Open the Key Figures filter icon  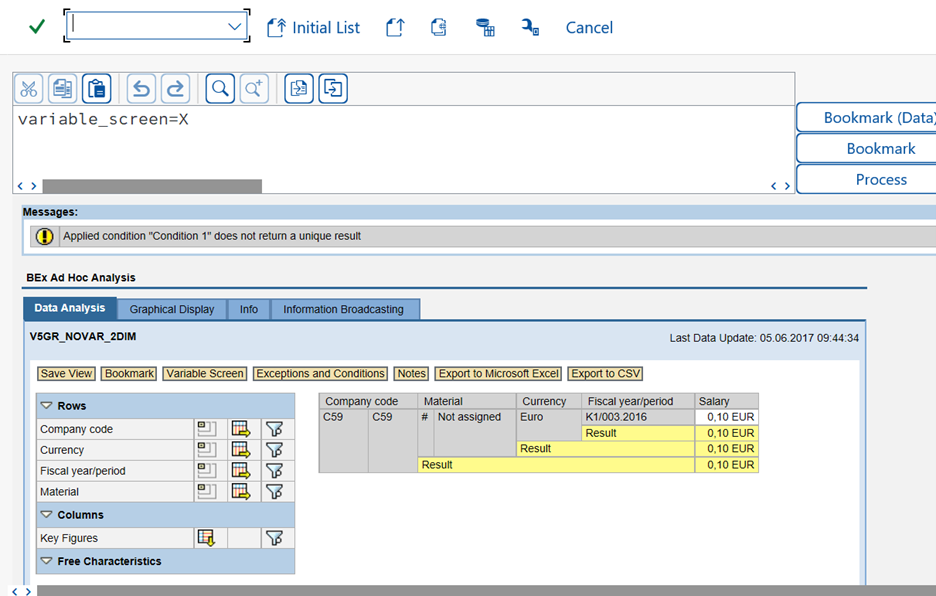(x=274, y=538)
